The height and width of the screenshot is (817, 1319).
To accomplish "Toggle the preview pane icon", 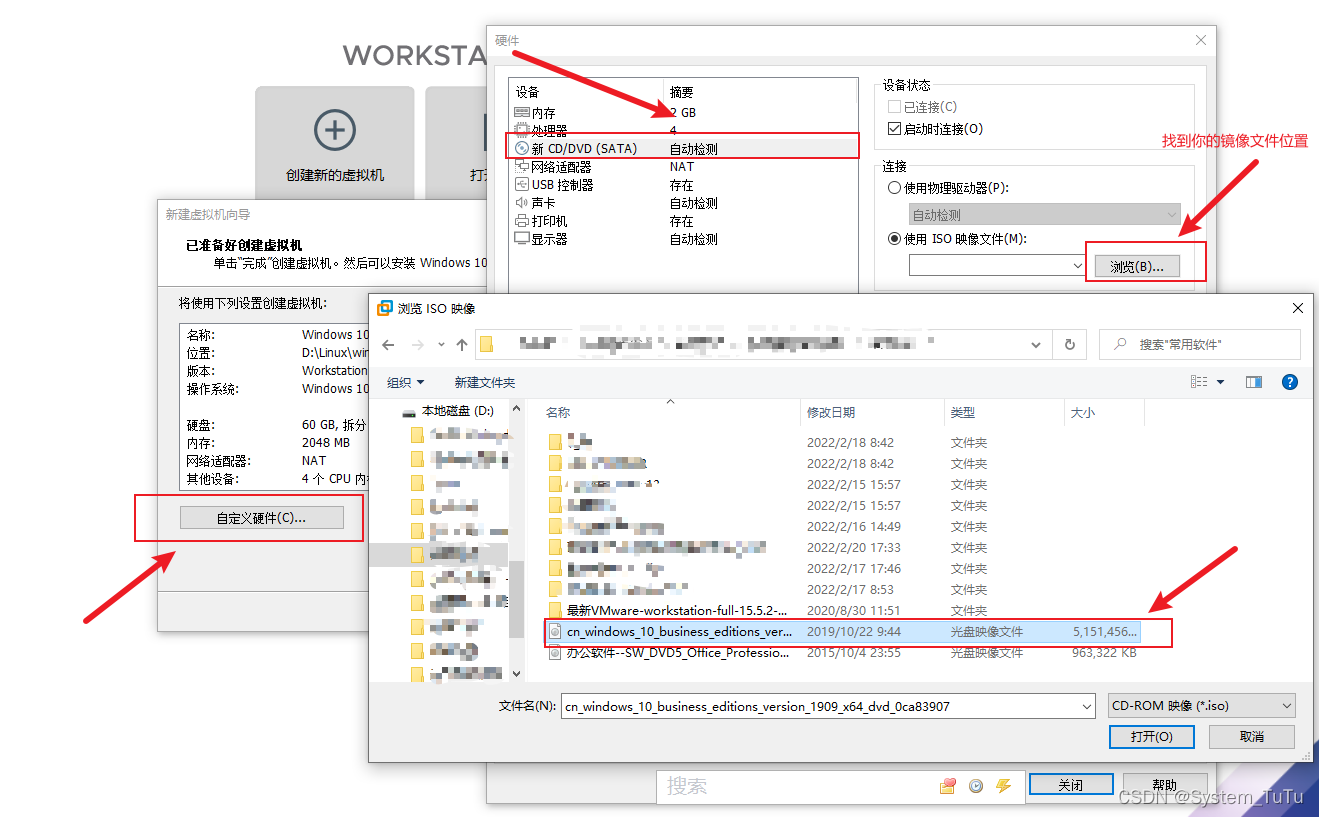I will click(x=1253, y=382).
